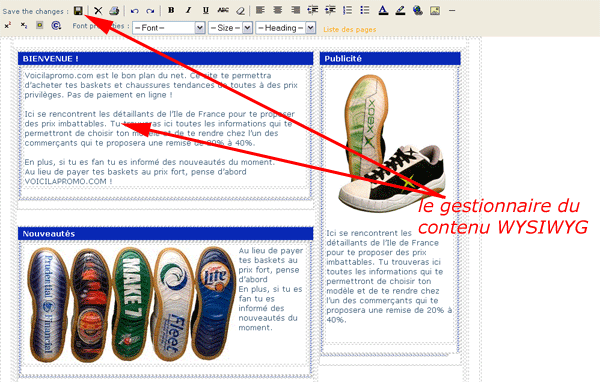600x382 pixels.
Task: Expand the Heading dropdown
Action: (285, 28)
